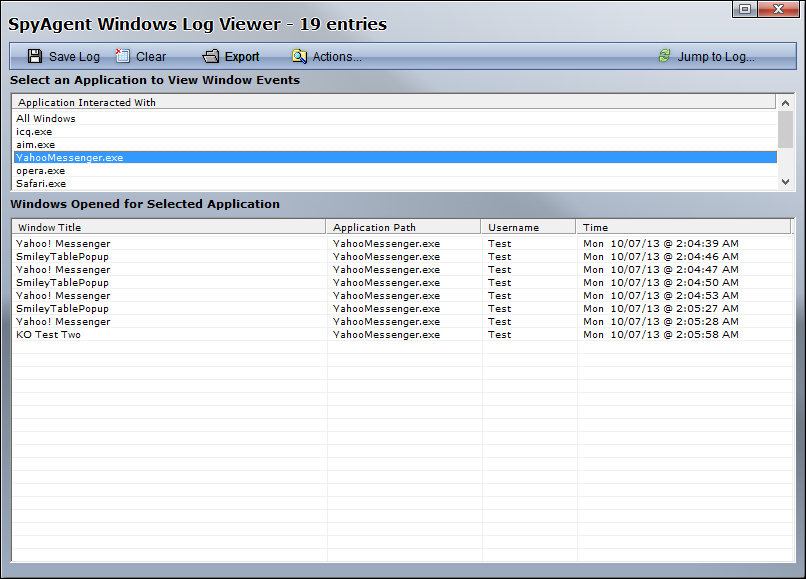Pick Safari.exe in the application list

point(41,184)
